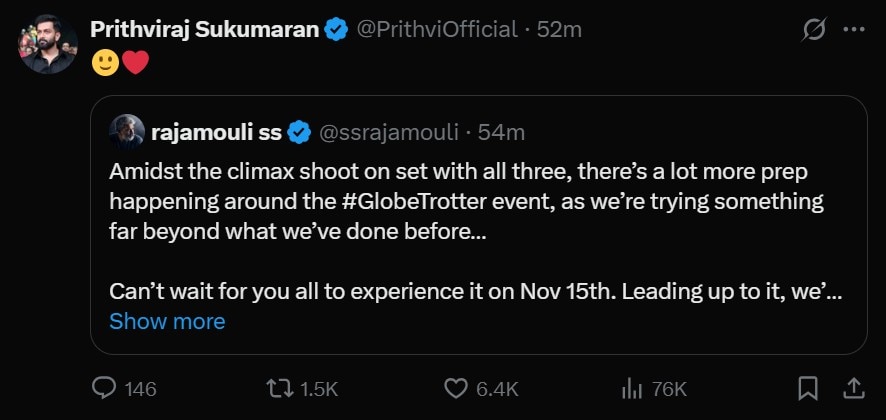Click Prithviraj Sukumaran's verified badge

tap(336, 30)
